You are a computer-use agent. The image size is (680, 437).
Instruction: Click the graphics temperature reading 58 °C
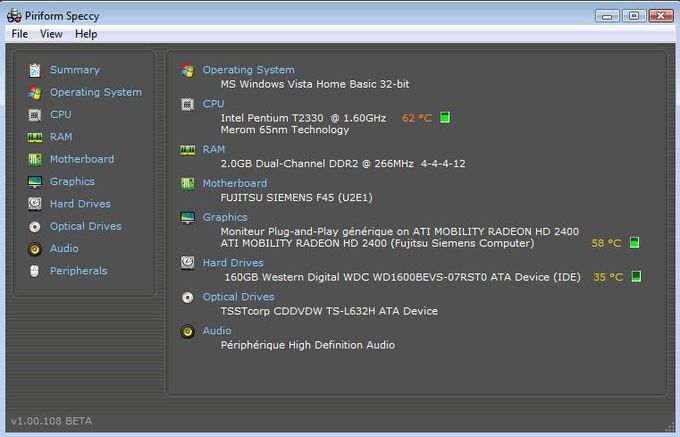click(x=606, y=243)
